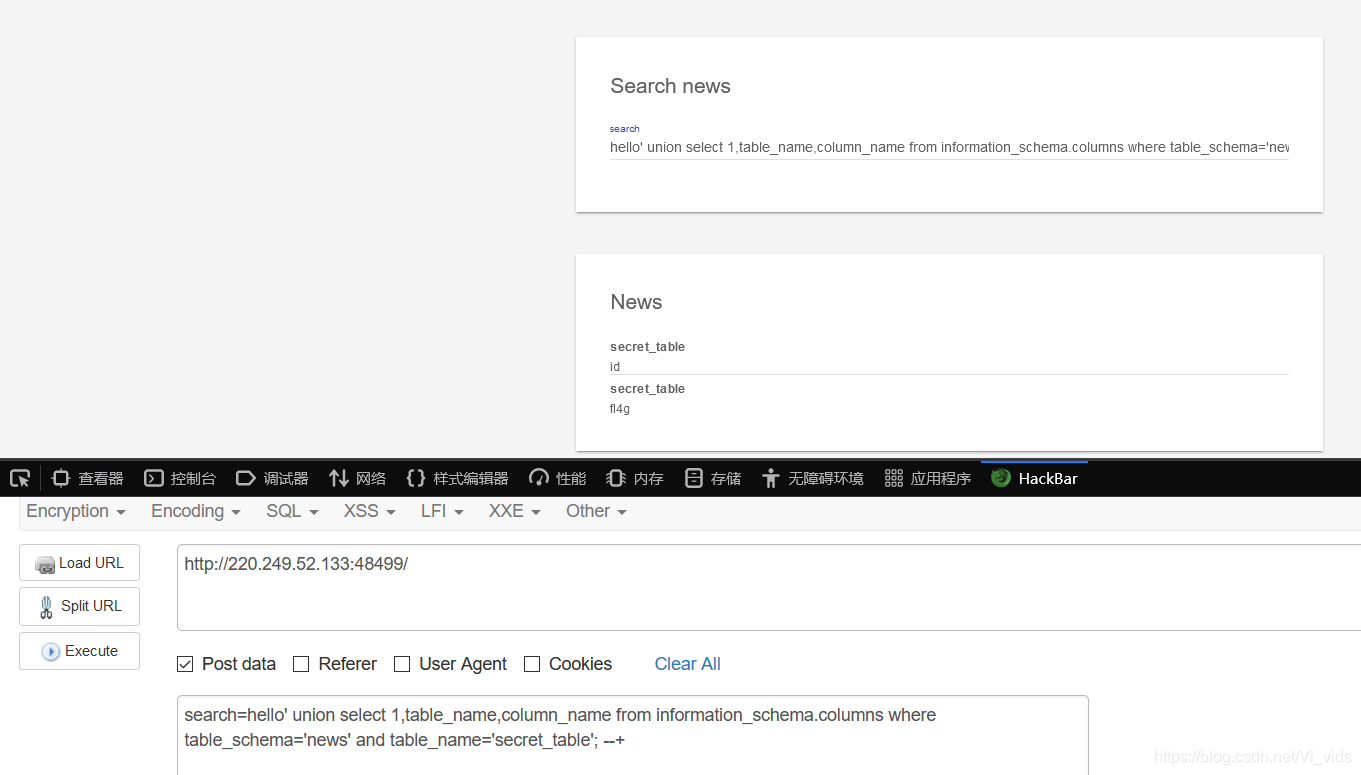The image size is (1361, 775).
Task: Open the Debugger (调试器) tab
Action: [x=272, y=478]
